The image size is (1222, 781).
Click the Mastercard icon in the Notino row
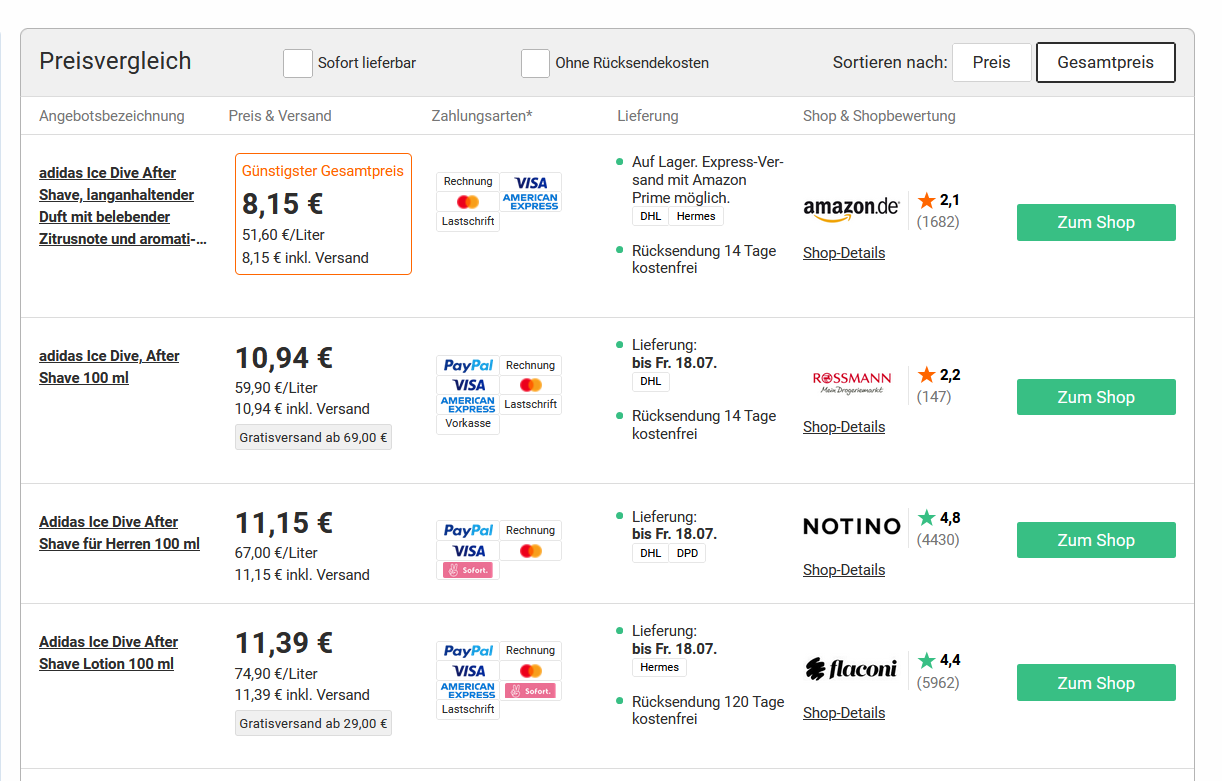click(x=531, y=551)
